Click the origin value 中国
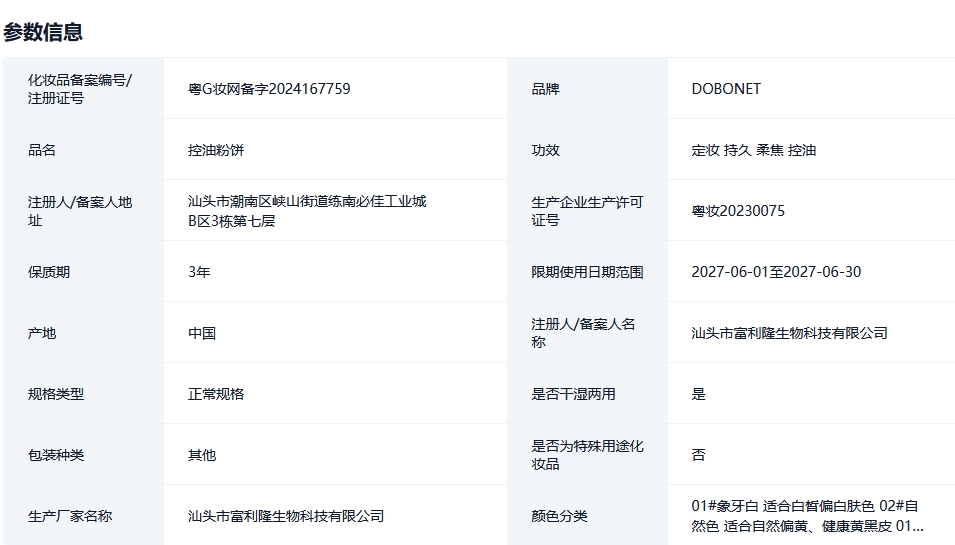 202,333
